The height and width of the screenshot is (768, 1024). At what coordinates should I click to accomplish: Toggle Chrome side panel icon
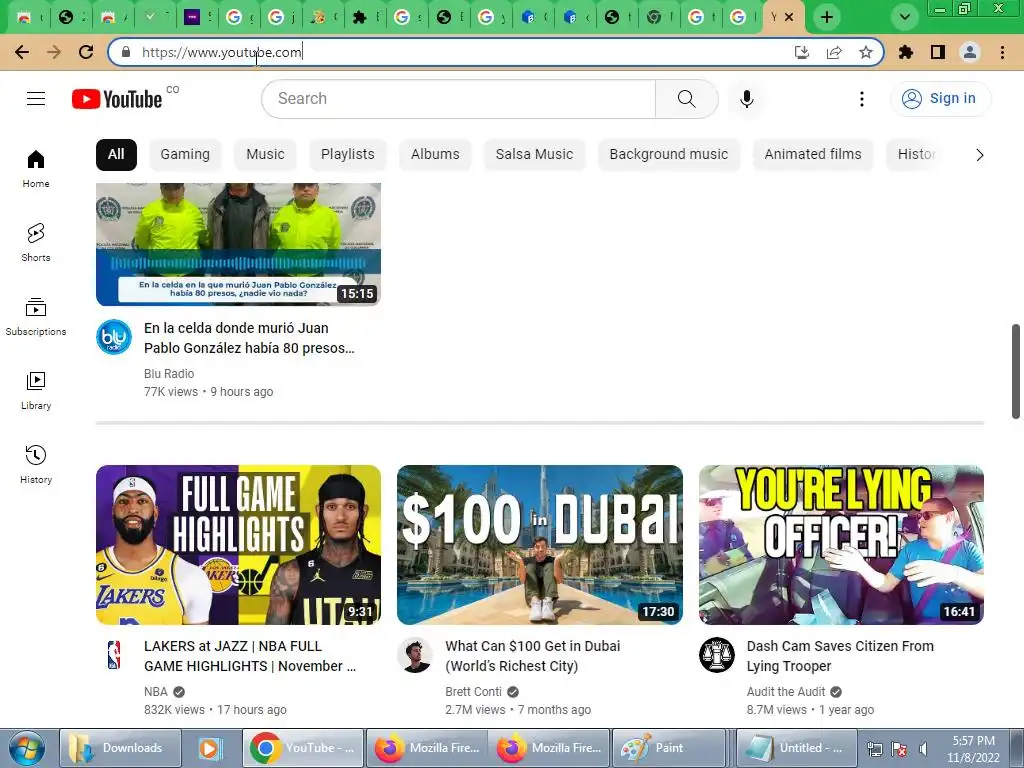[938, 52]
